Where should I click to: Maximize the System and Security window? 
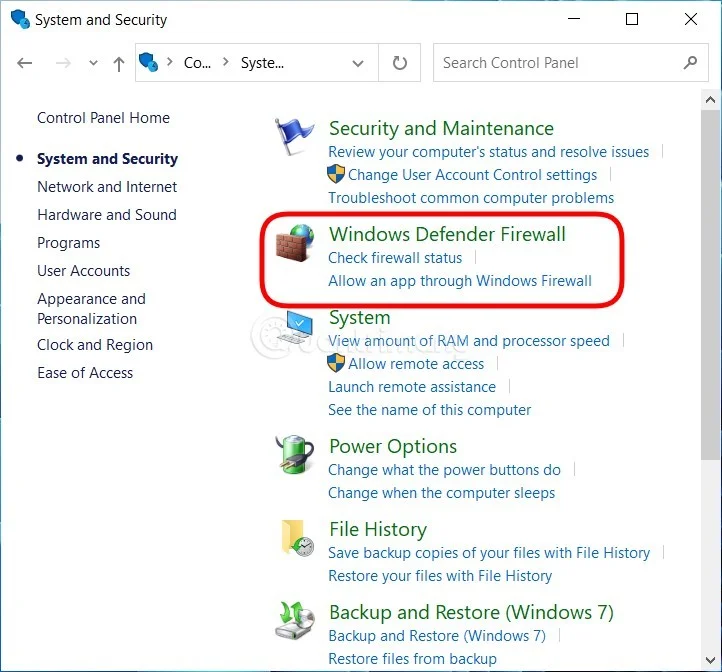click(632, 19)
